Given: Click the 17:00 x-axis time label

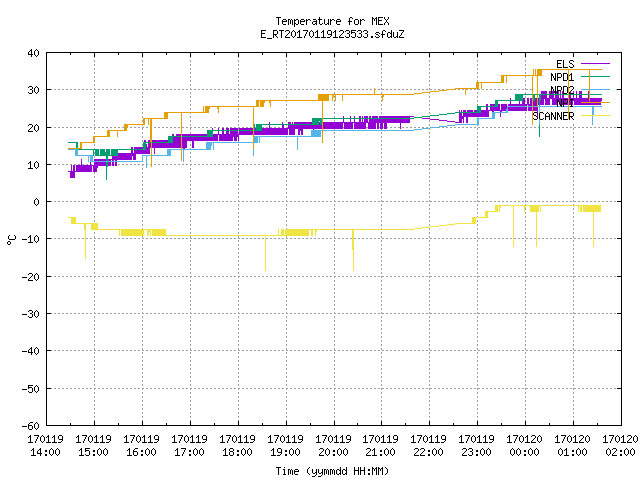Looking at the screenshot, I should click(189, 453).
